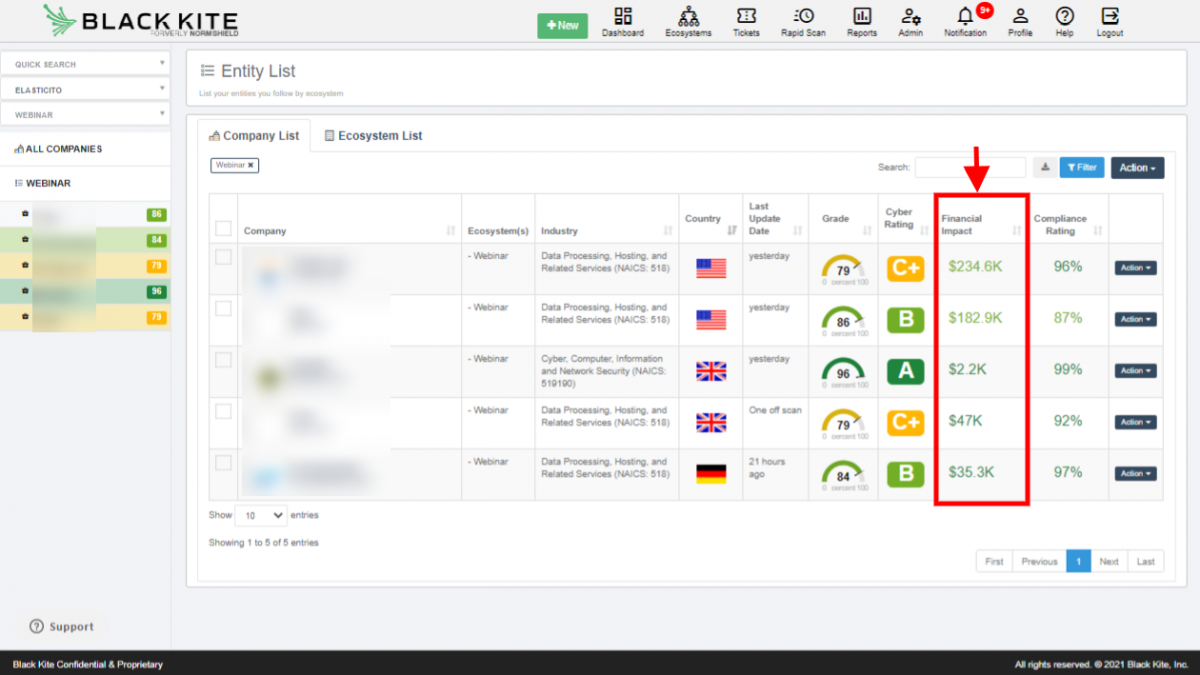This screenshot has height=675, width=1200.
Task: Click the green +New button
Action: click(x=562, y=25)
